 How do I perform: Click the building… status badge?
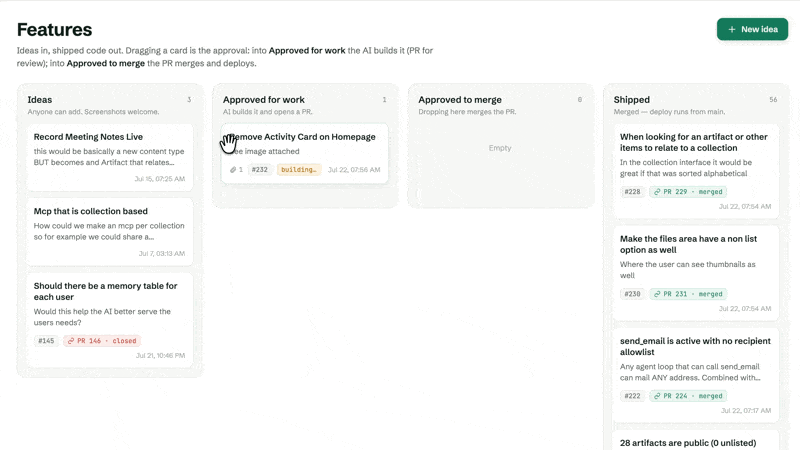tap(299, 169)
